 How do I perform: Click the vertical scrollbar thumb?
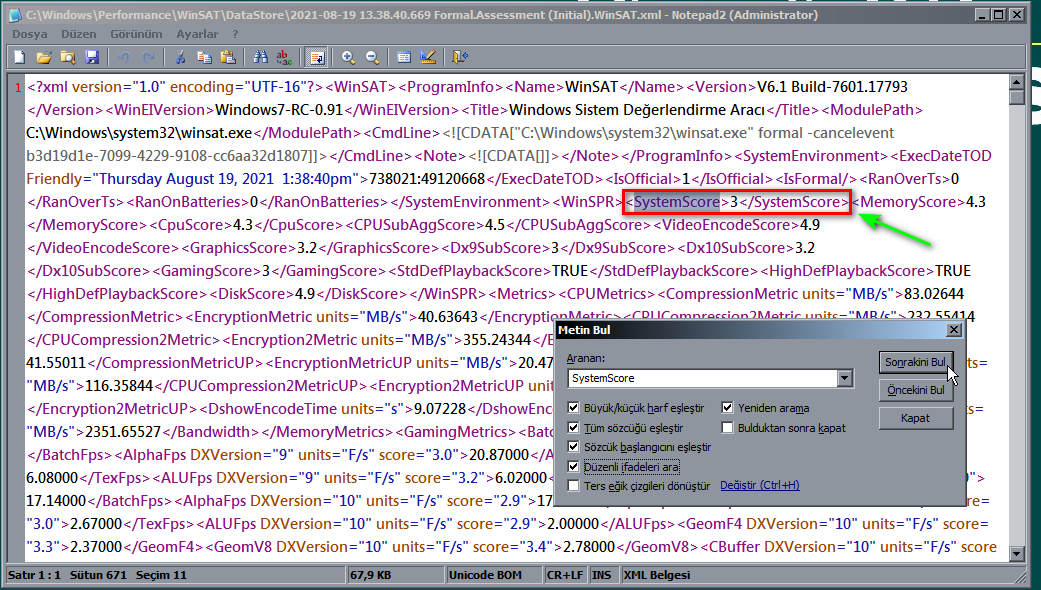click(x=1016, y=97)
